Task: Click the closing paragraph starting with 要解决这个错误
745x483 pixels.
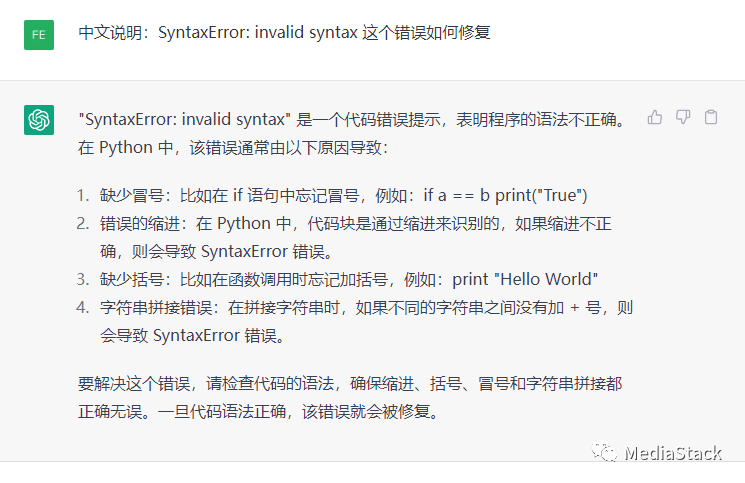Action: 355,395
